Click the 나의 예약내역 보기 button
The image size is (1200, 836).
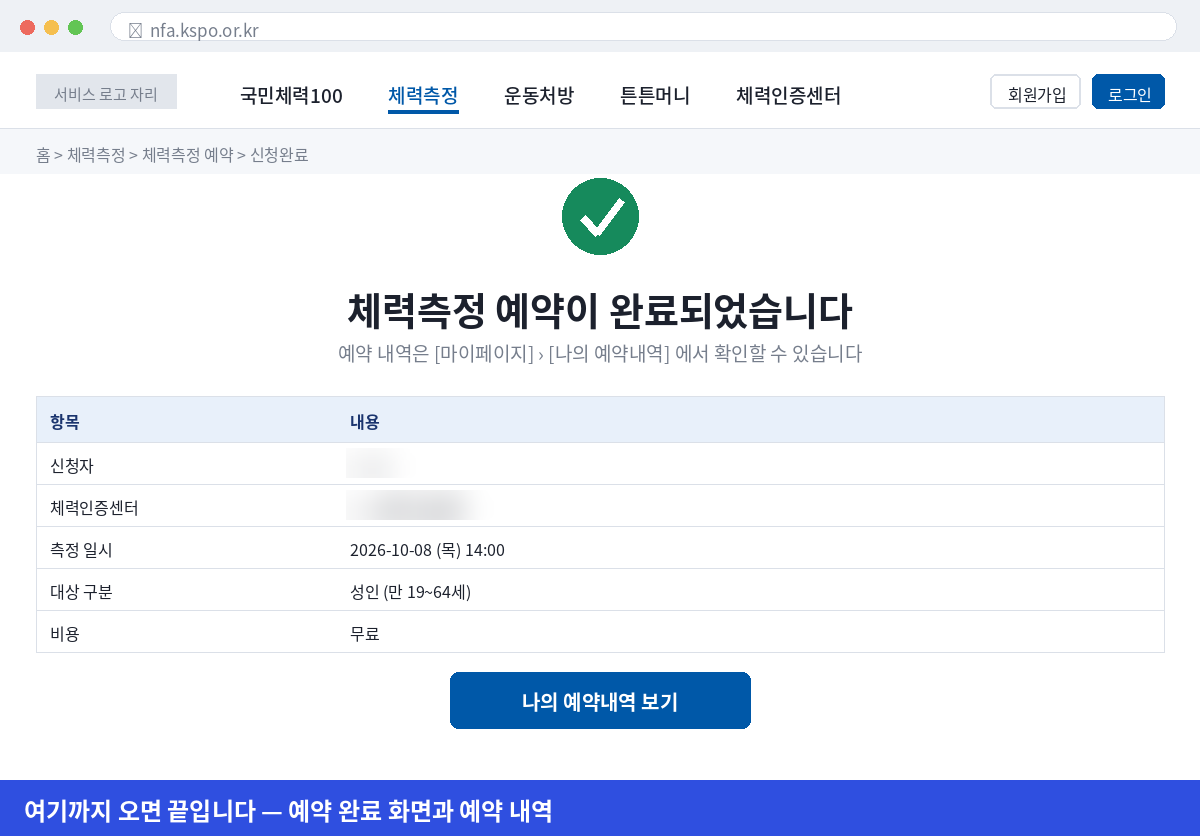(x=600, y=701)
